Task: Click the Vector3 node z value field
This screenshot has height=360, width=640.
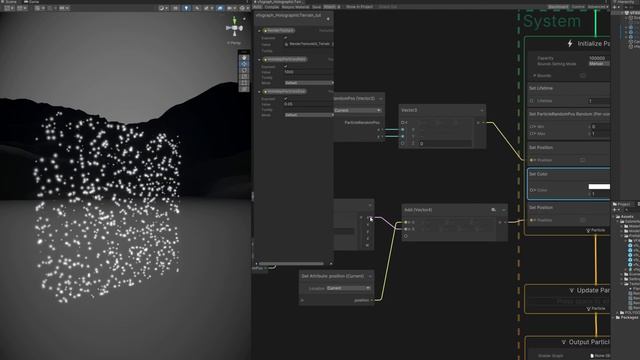Action: pos(445,144)
